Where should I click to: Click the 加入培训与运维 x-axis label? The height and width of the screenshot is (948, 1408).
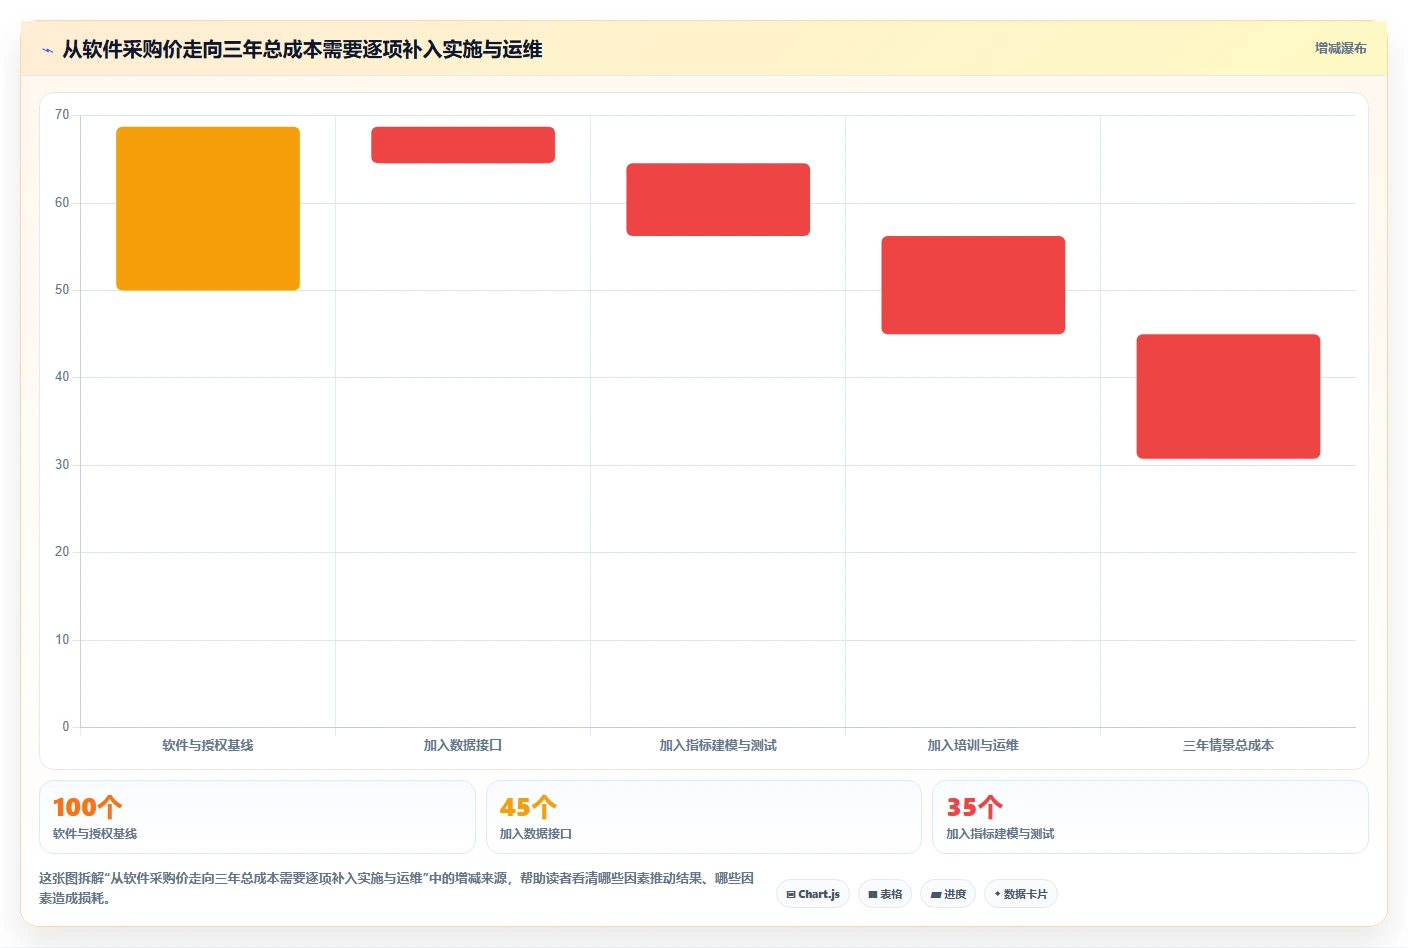click(x=973, y=745)
